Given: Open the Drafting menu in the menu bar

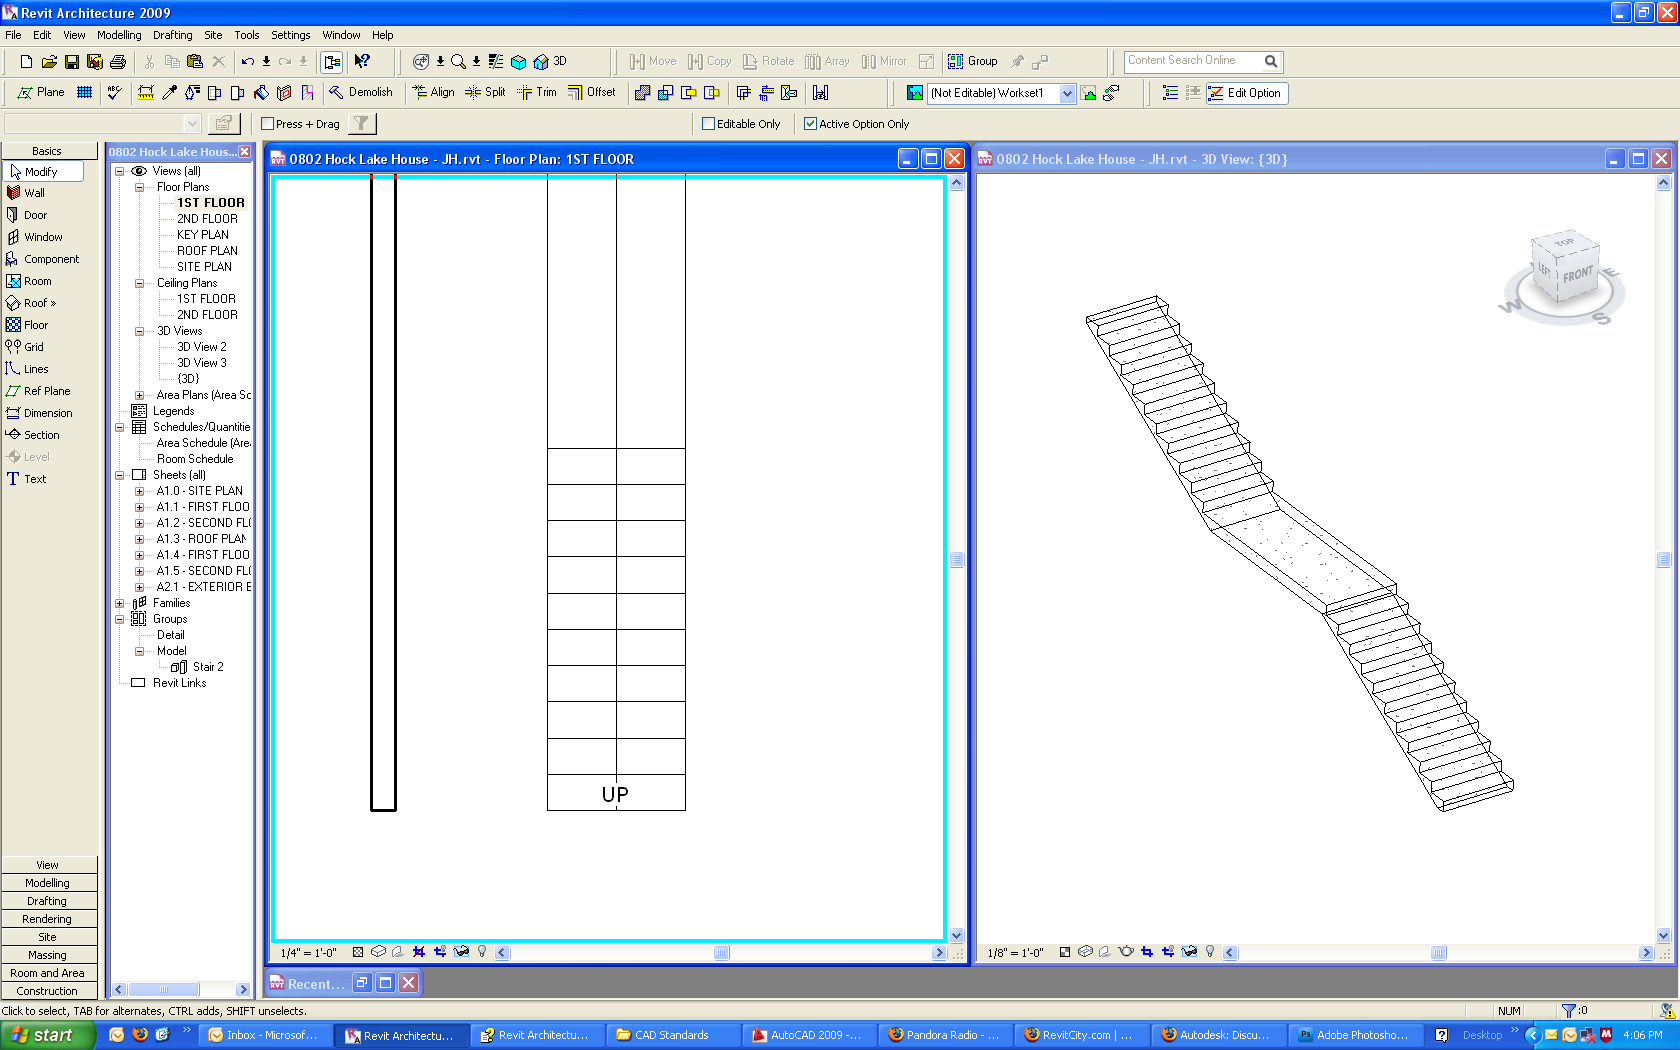Looking at the screenshot, I should (172, 35).
